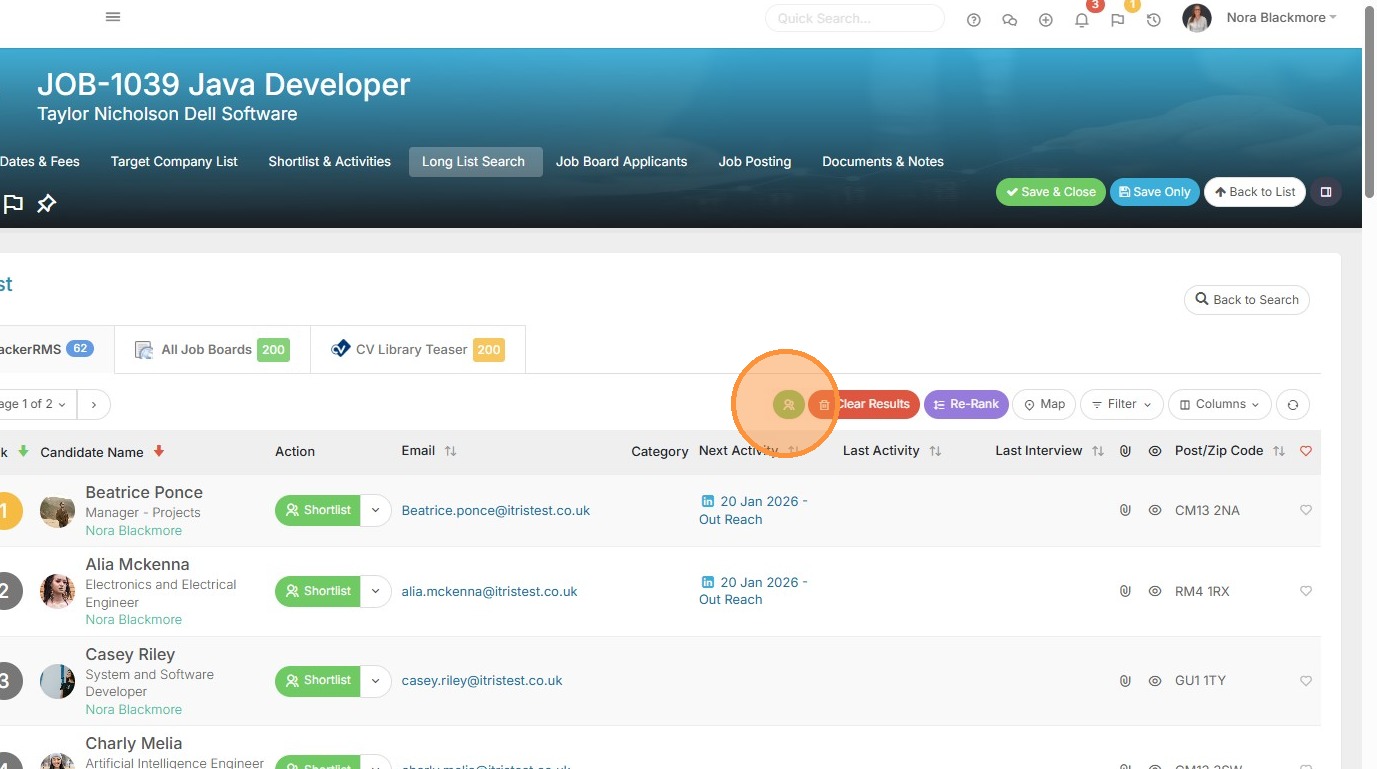The image size is (1377, 769).
Task: Click the Save Only button
Action: [x=1155, y=192]
